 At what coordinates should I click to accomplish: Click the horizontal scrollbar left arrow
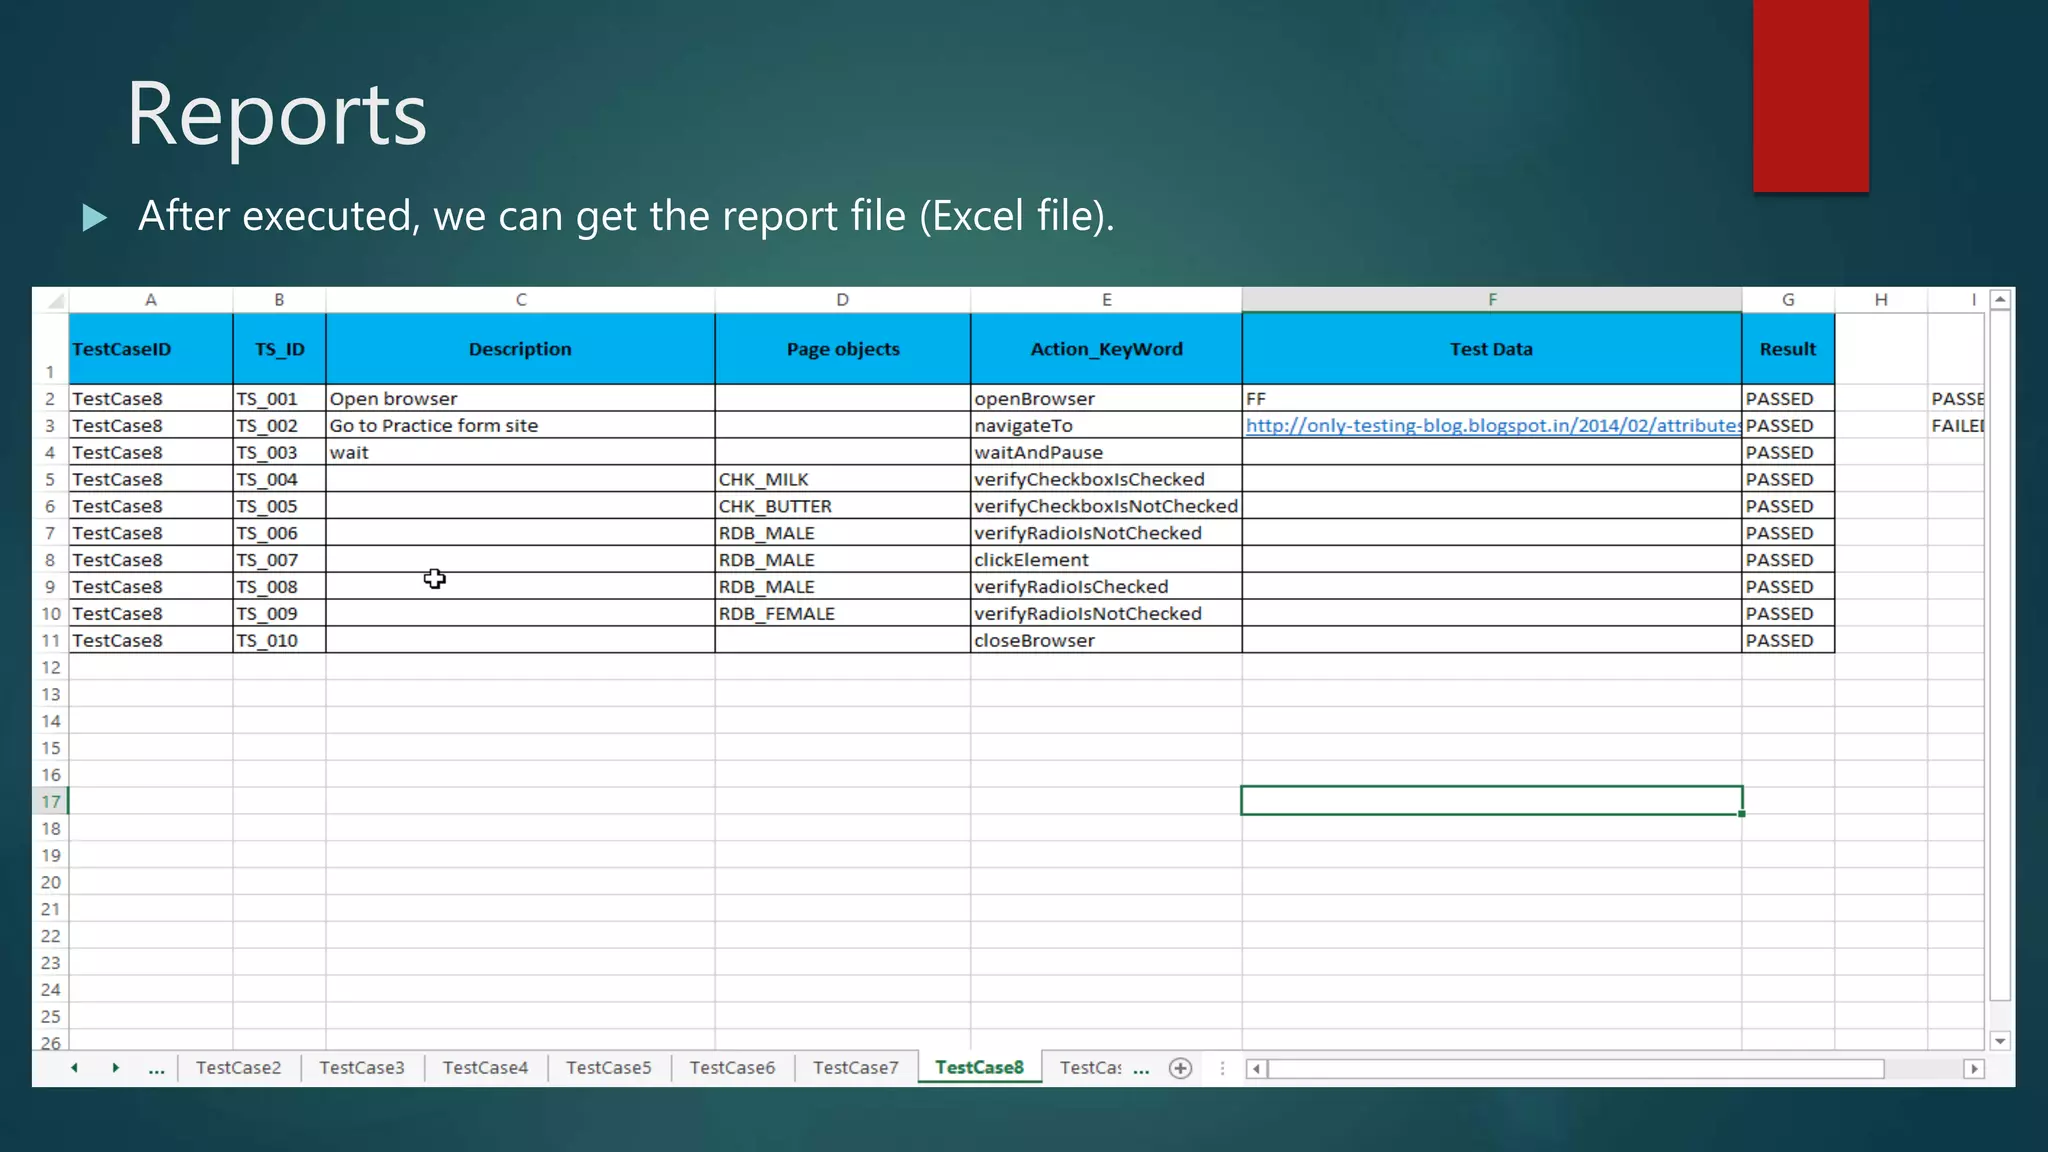click(1257, 1069)
